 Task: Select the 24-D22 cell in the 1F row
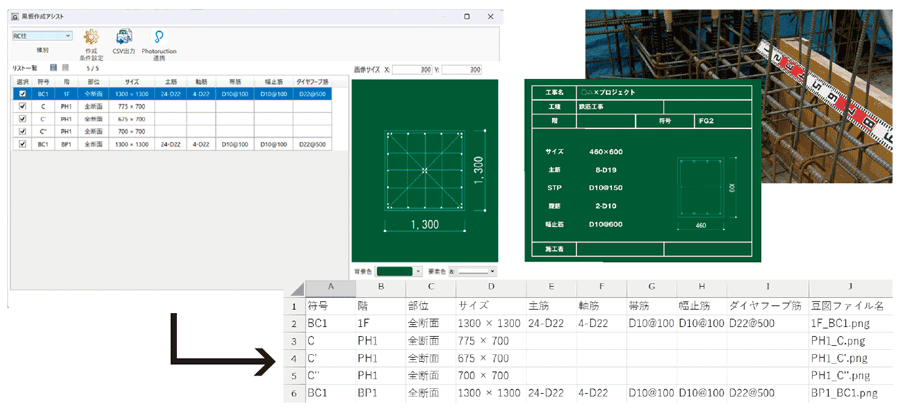tap(169, 94)
